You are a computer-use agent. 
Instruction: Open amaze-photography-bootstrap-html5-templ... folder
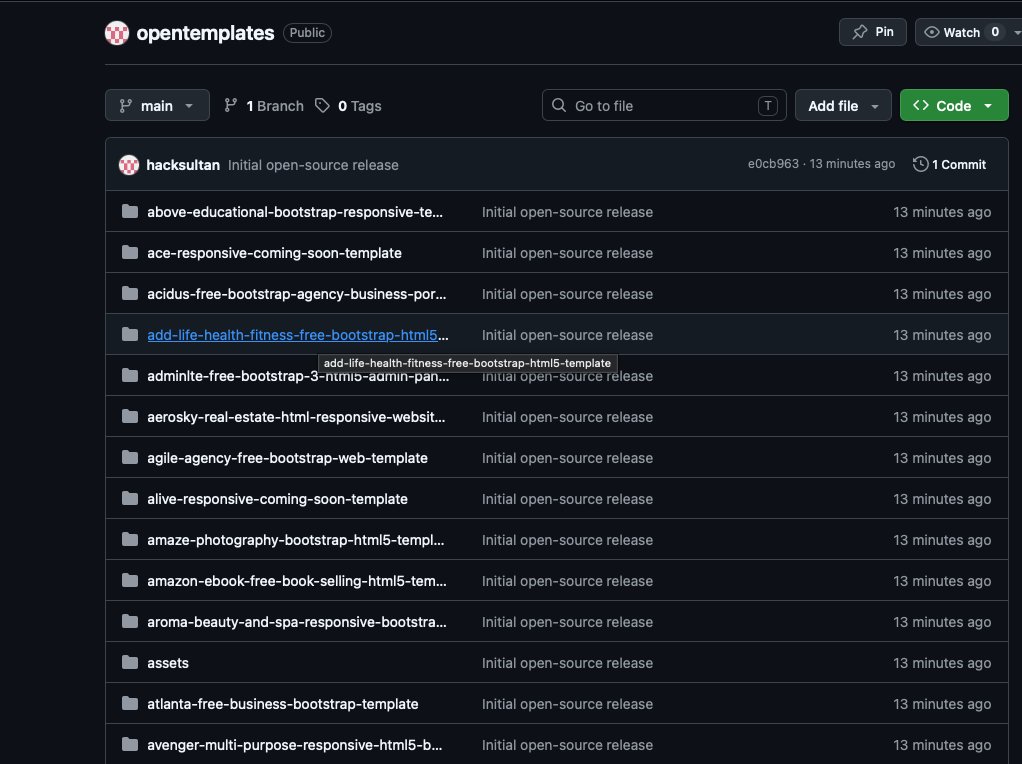point(296,540)
